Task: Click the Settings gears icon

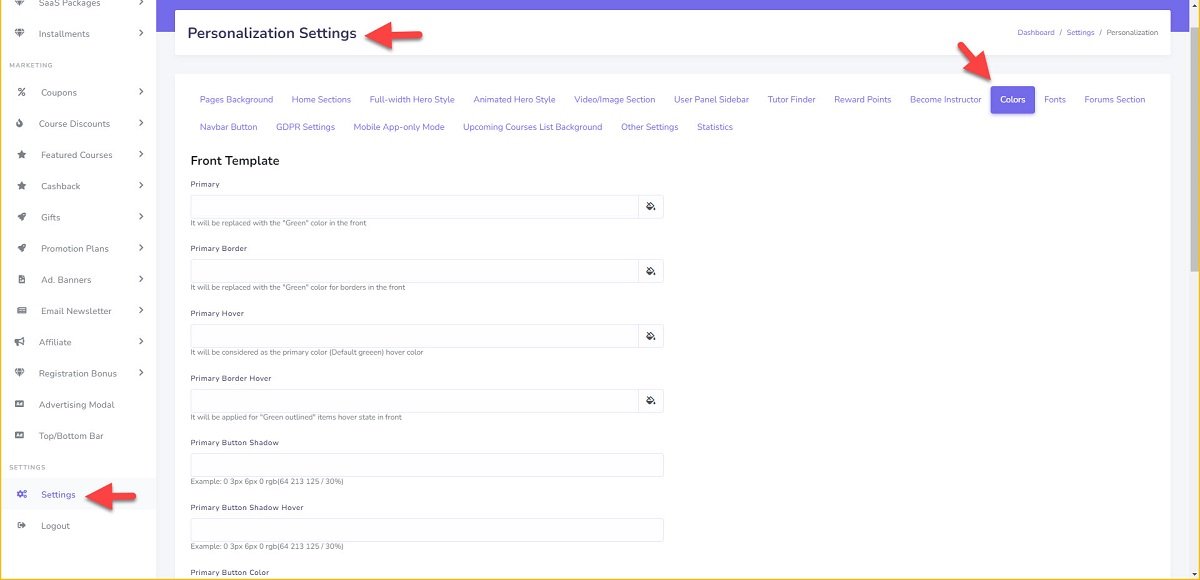Action: point(22,495)
